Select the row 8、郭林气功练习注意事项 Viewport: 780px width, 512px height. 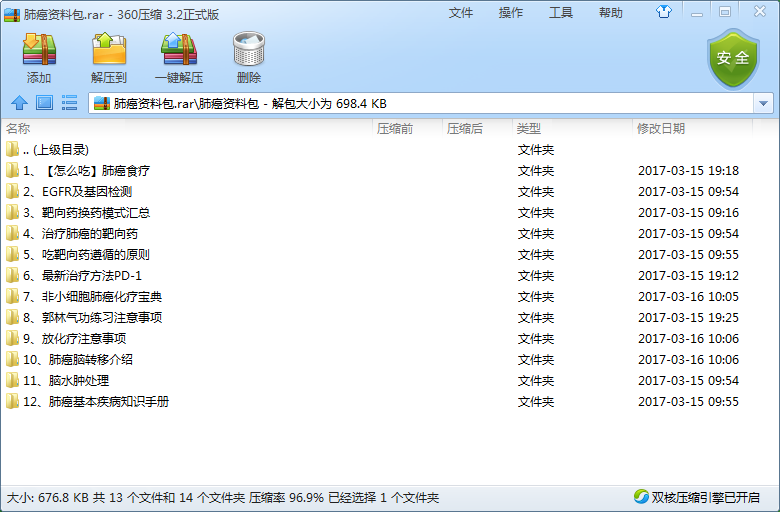390,317
